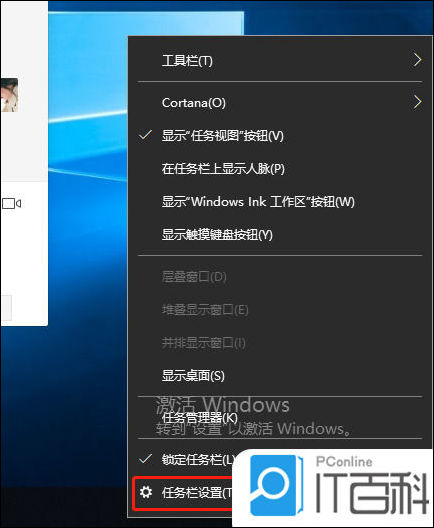Open 任务管理器(K)
This screenshot has width=434, height=528.
[280, 418]
